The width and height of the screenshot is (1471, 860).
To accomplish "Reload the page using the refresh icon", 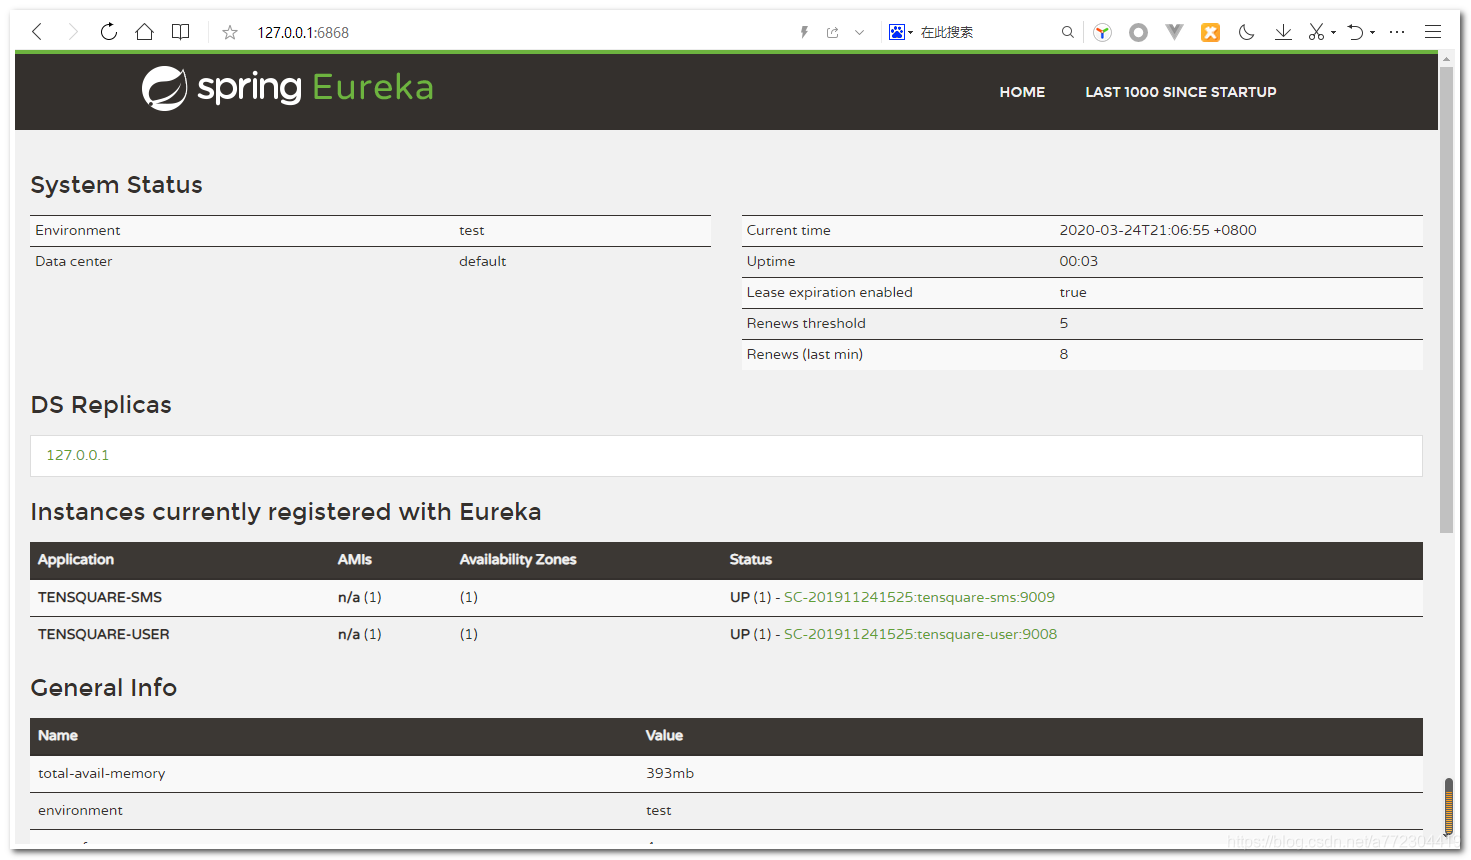I will coord(108,31).
